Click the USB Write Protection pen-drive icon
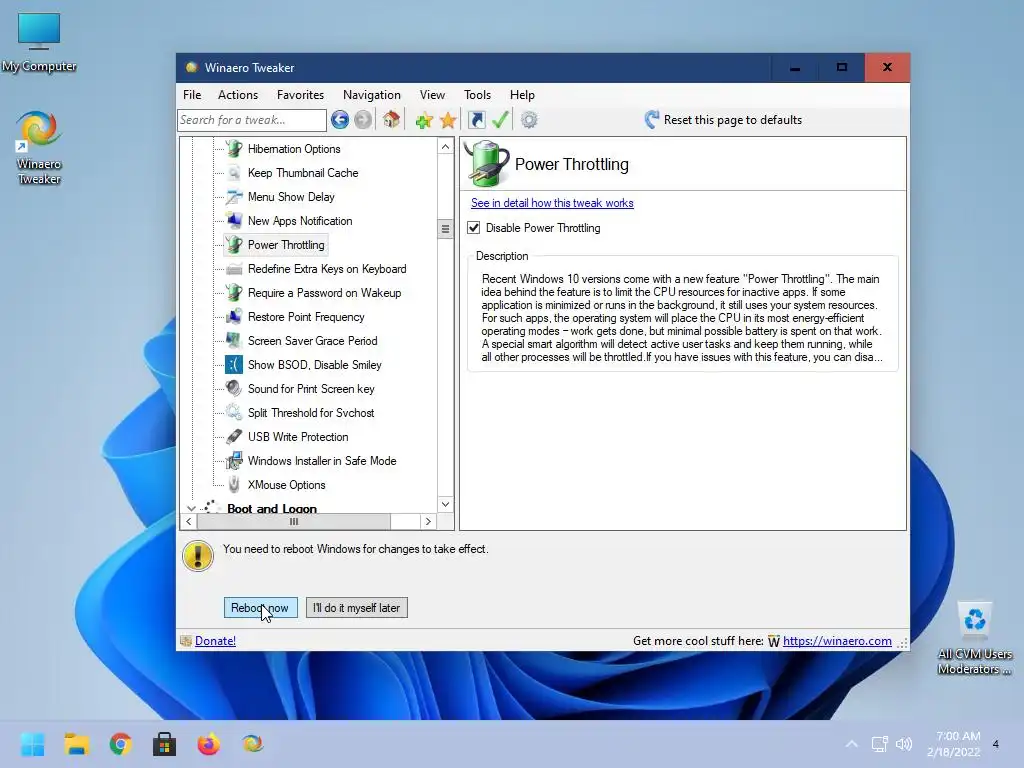The width and height of the screenshot is (1024, 768). [234, 437]
